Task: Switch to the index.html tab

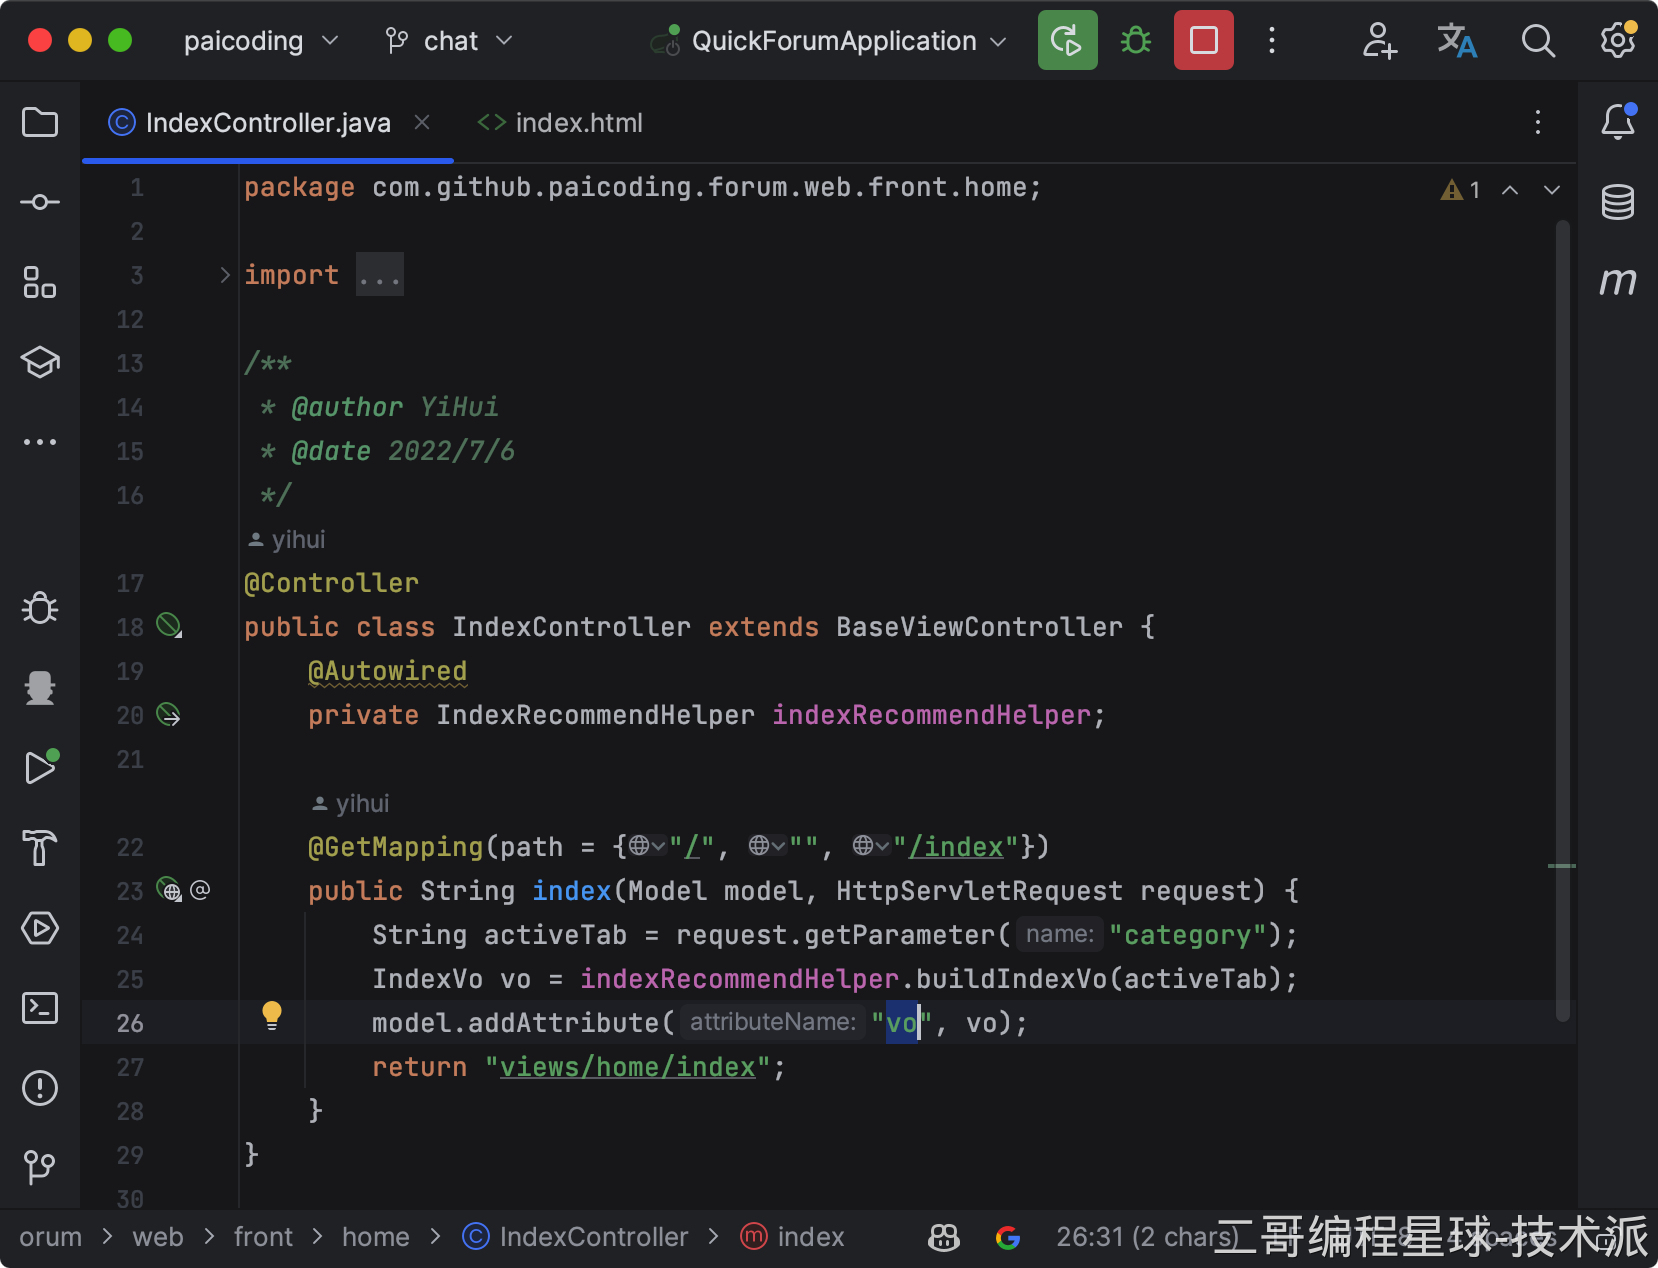Action: 560,123
